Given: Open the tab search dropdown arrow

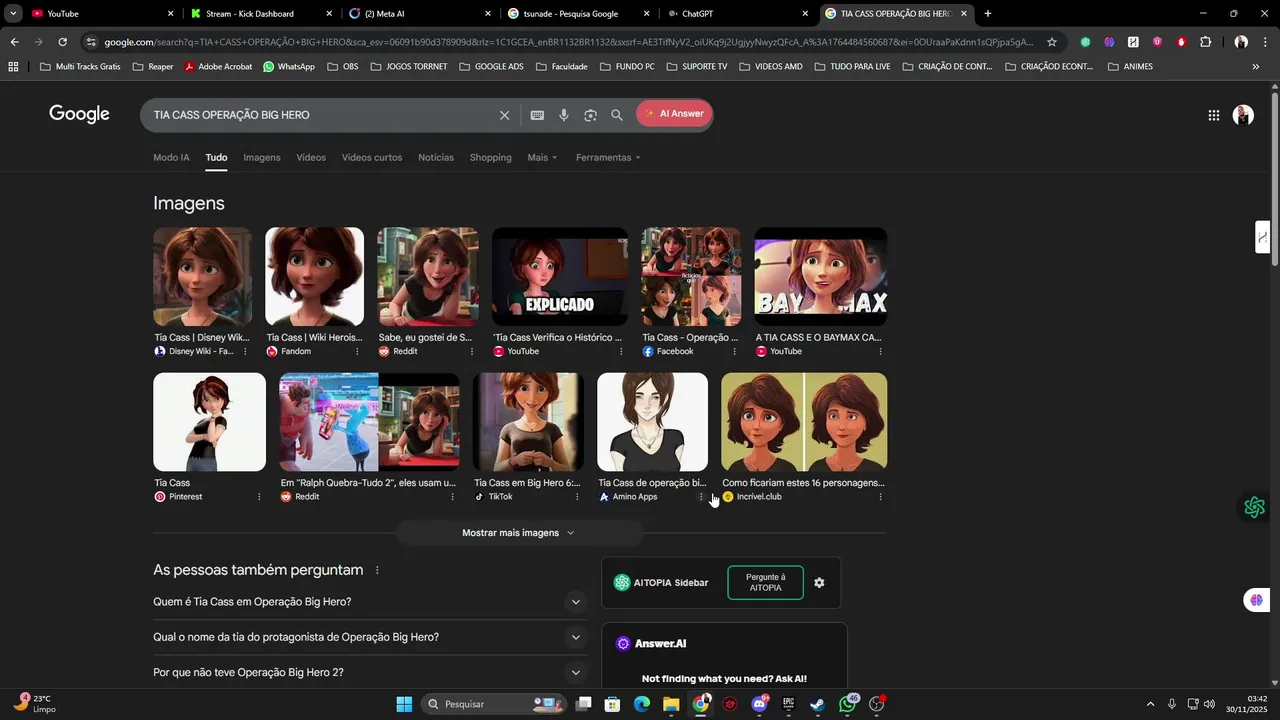Looking at the screenshot, I should (x=13, y=14).
